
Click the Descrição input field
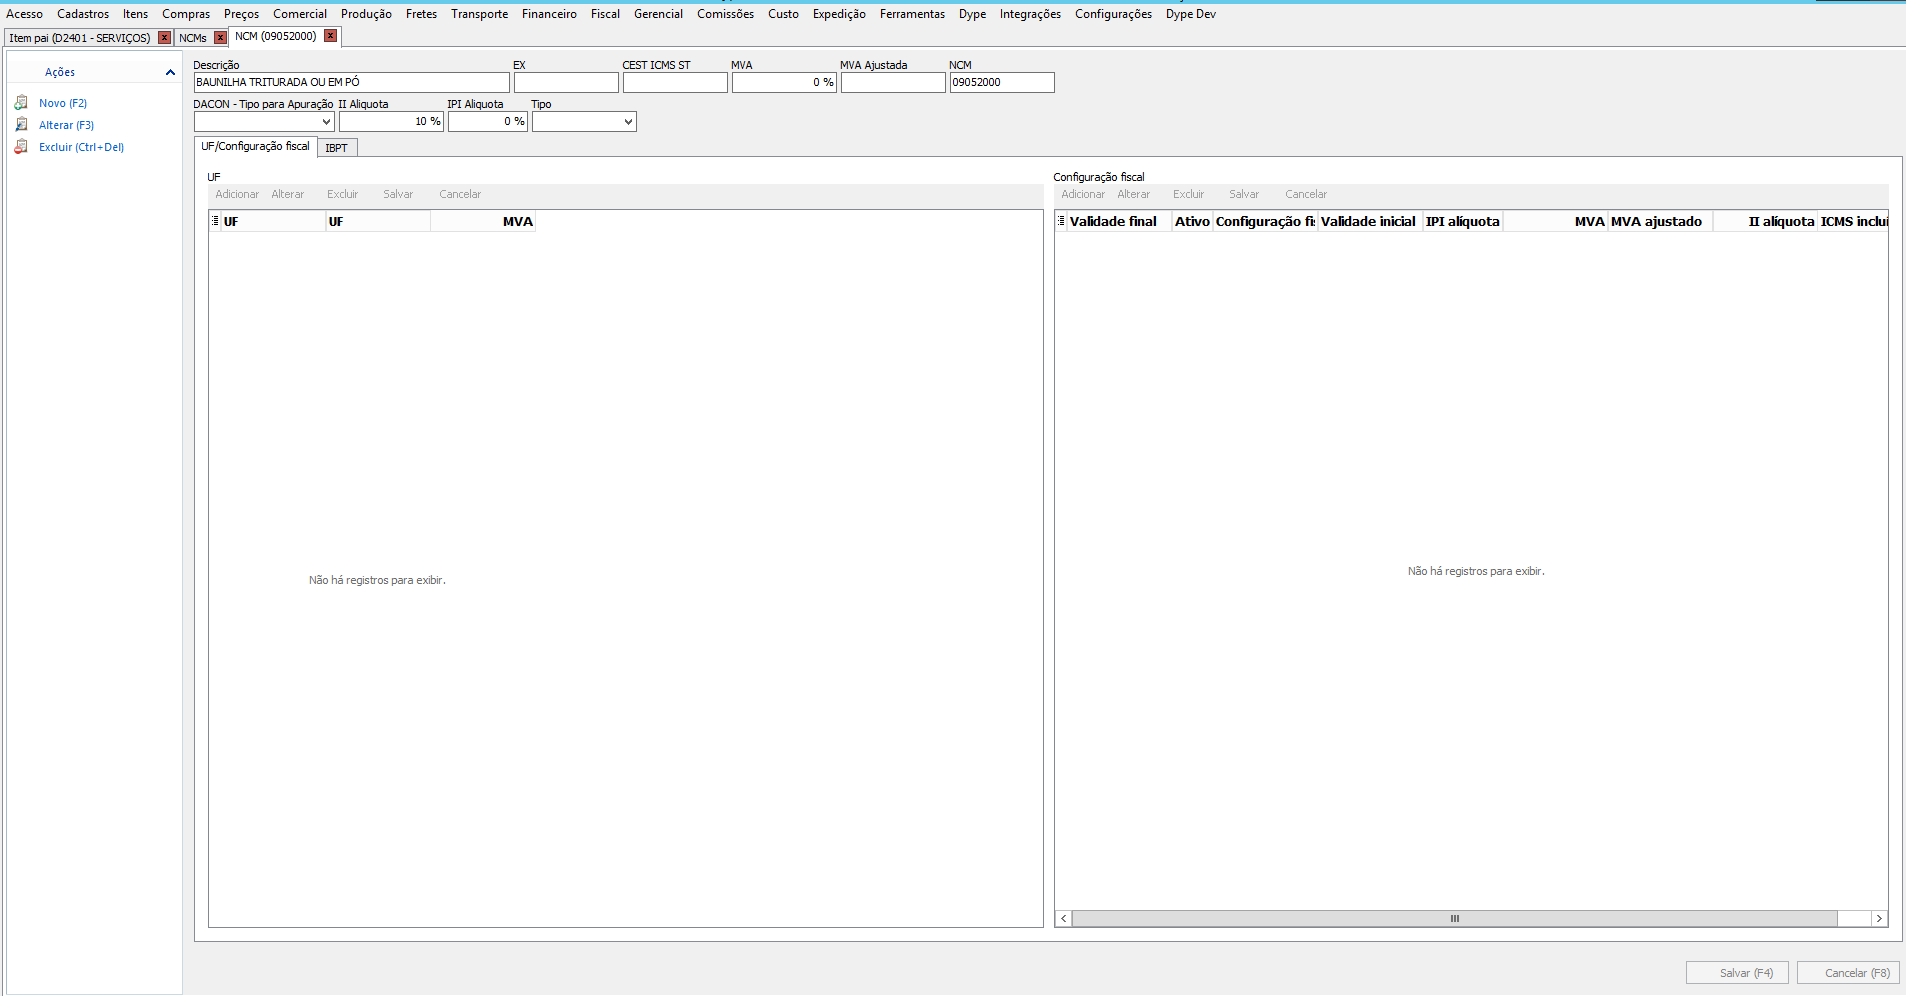[351, 83]
